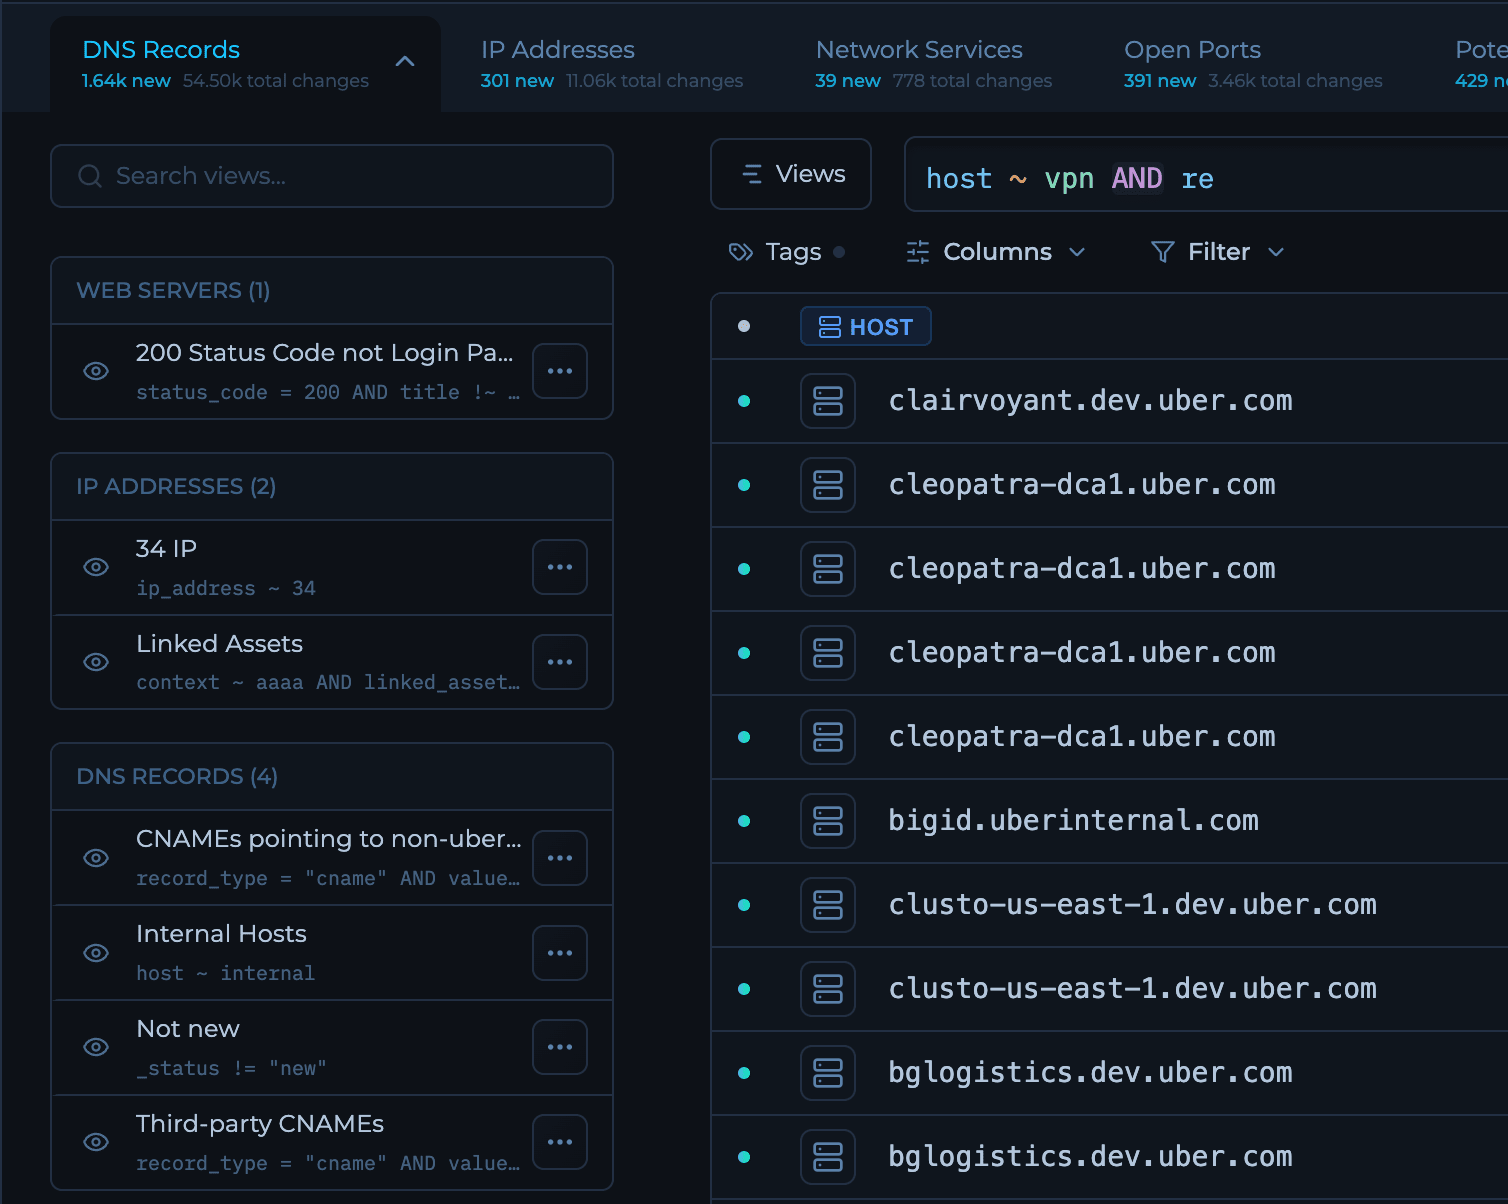The width and height of the screenshot is (1508, 1204).
Task: Click server icon beside bigid.uberinternal.com
Action: pos(828,821)
